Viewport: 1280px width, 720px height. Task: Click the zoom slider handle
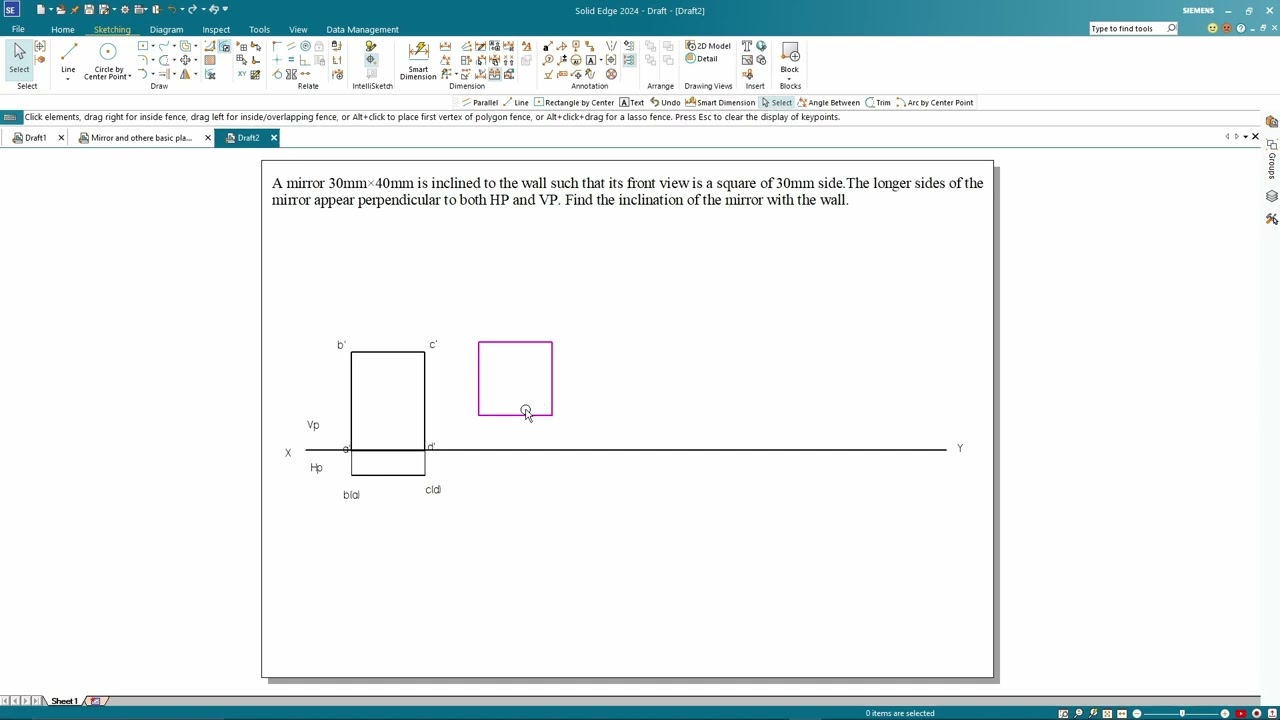pos(1182,713)
